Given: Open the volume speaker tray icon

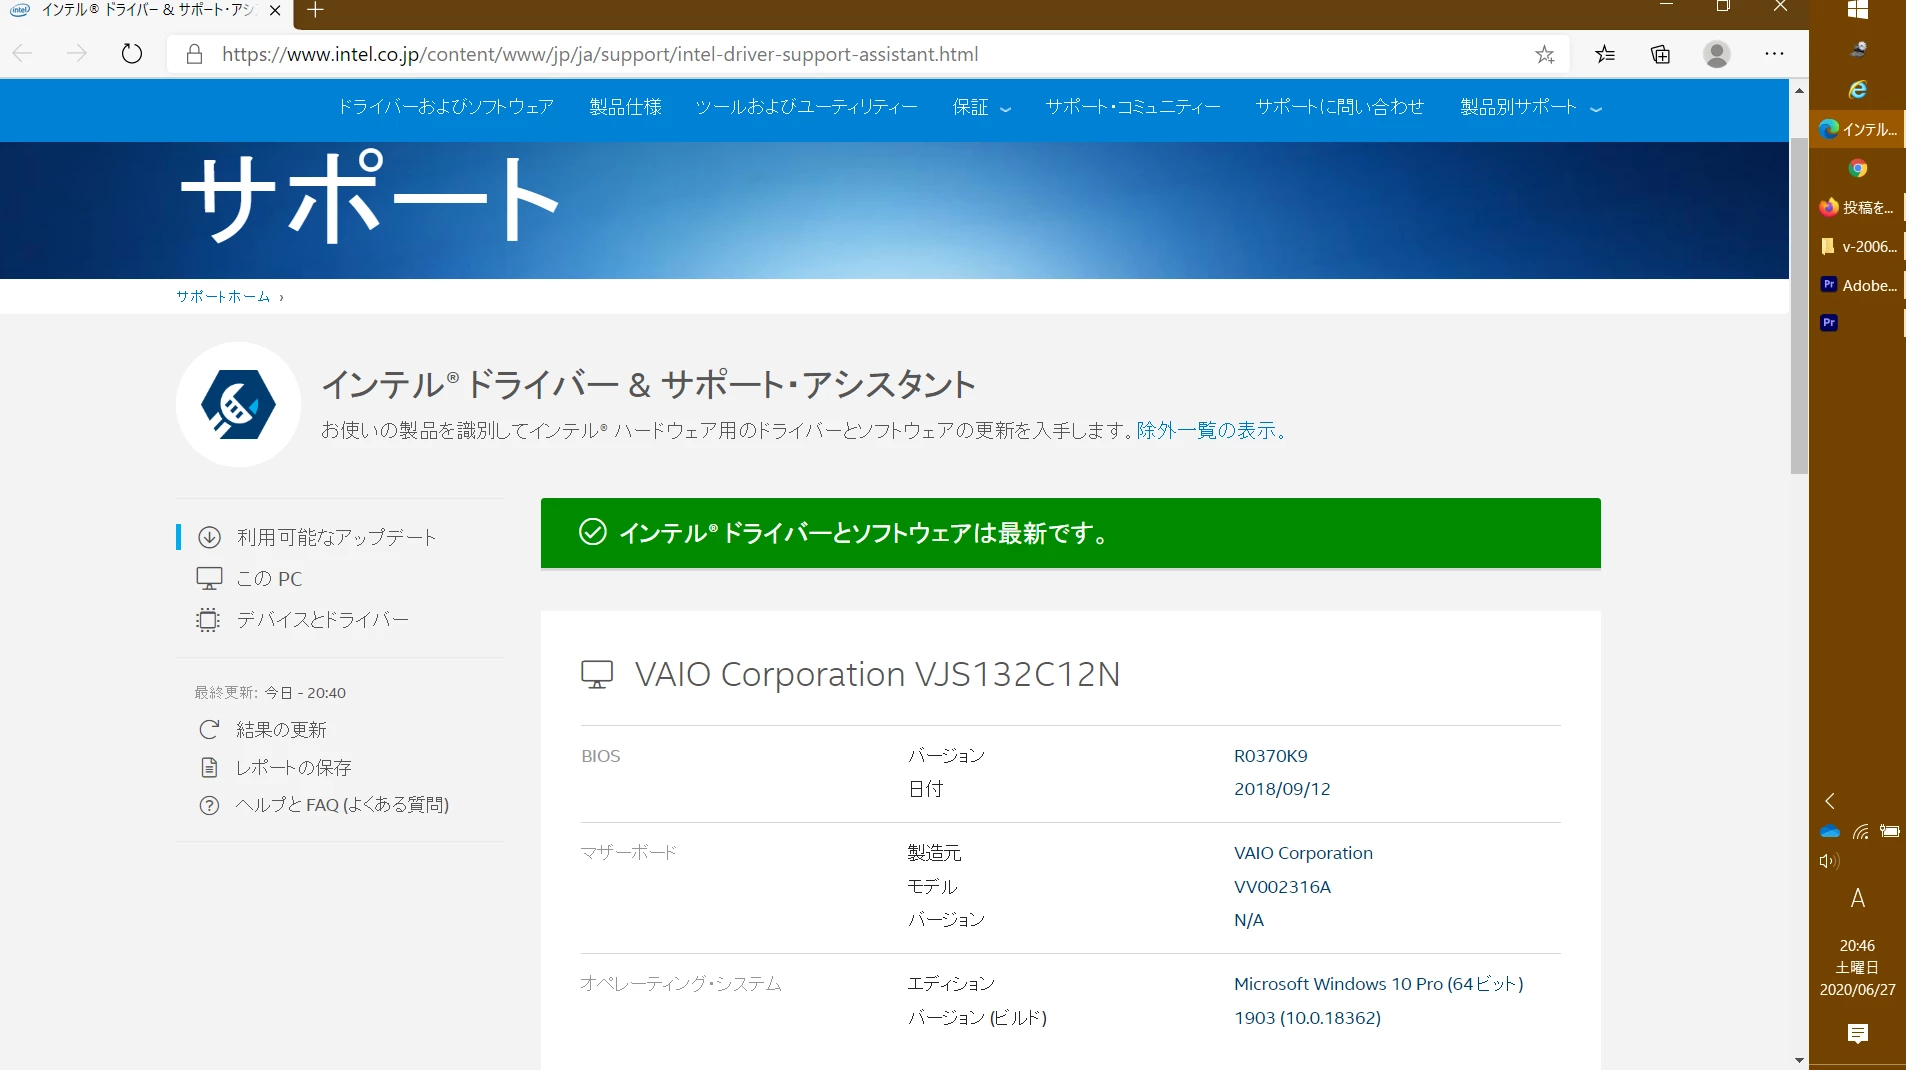Looking at the screenshot, I should [1829, 861].
